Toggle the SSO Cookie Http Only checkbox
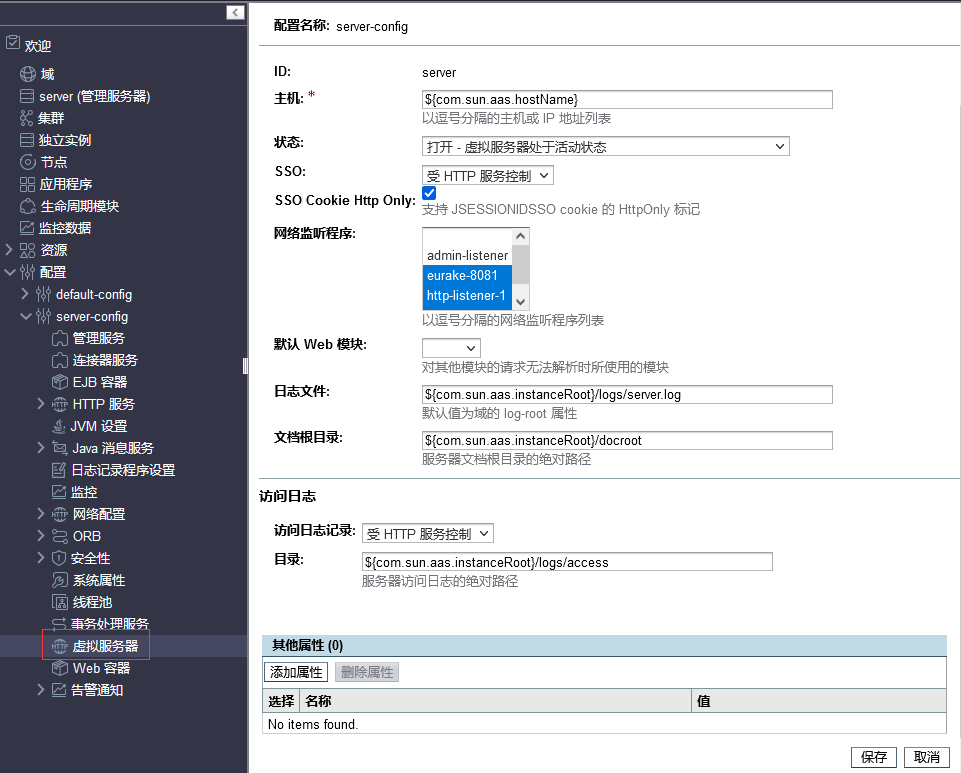 pyautogui.click(x=429, y=193)
